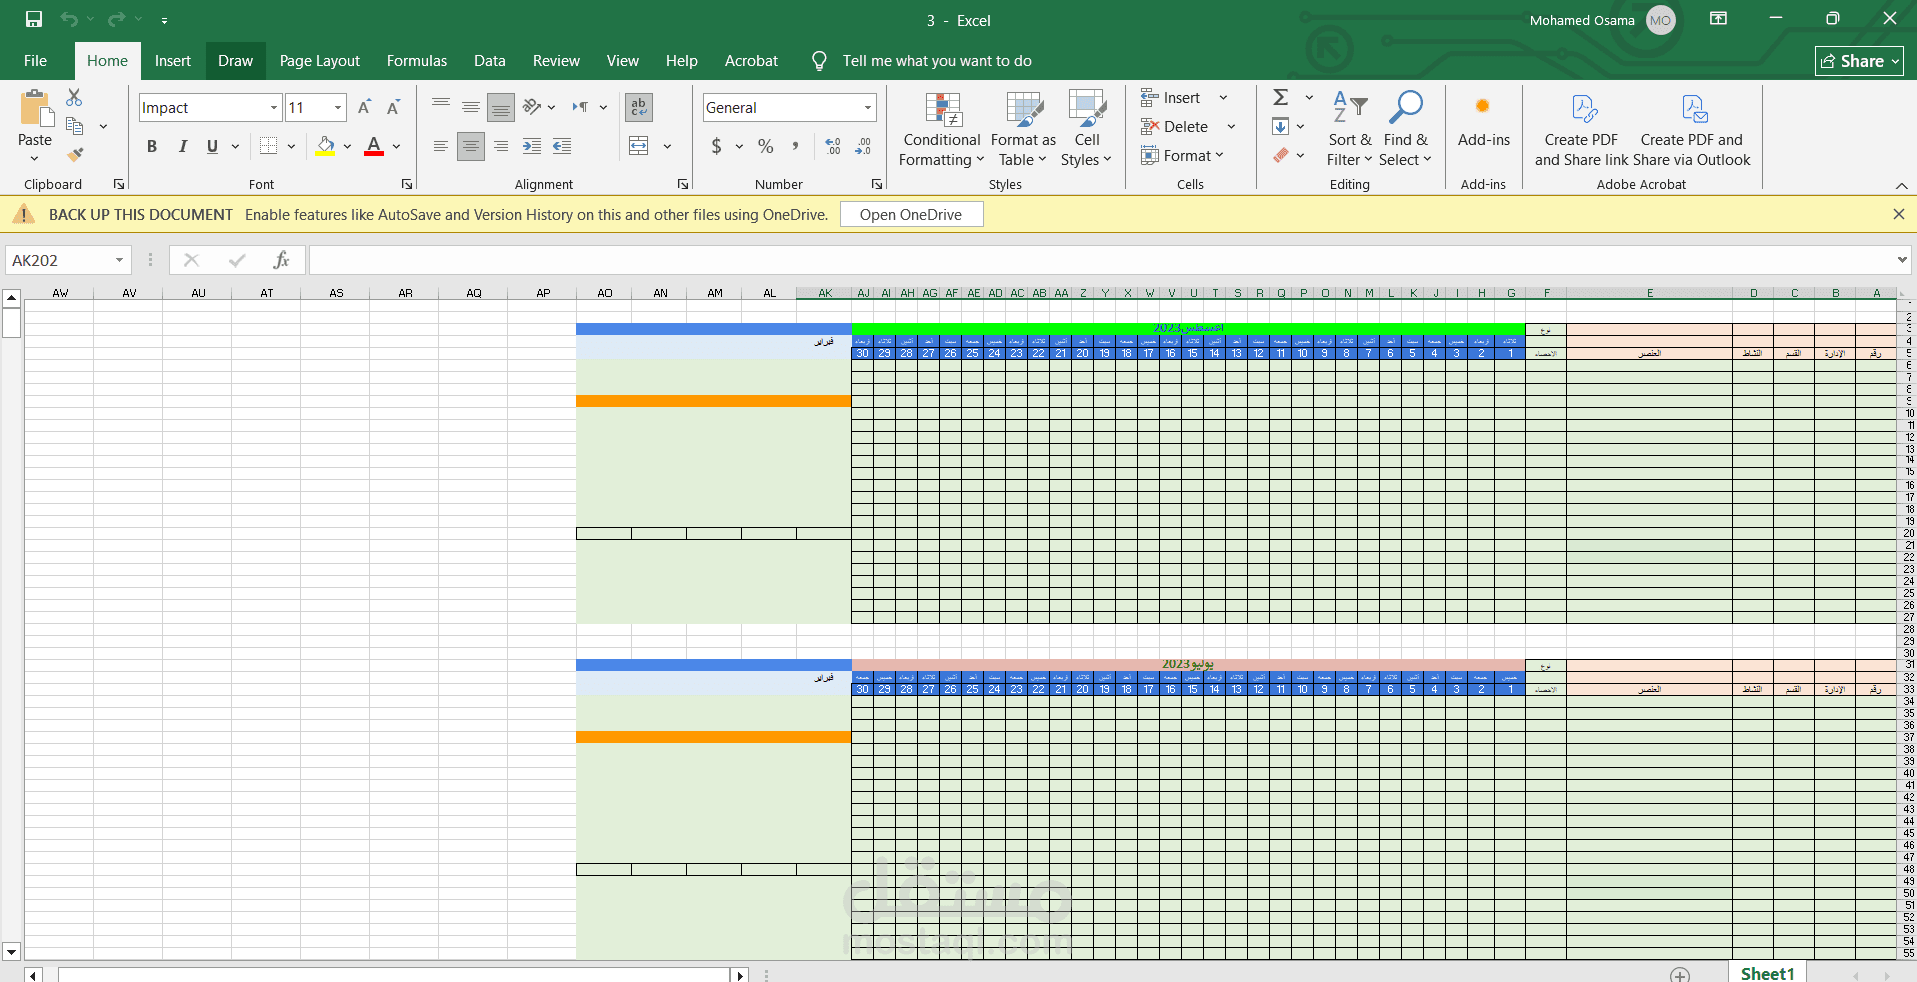This screenshot has width=1917, height=982.
Task: Click the Share button
Action: pyautogui.click(x=1860, y=61)
